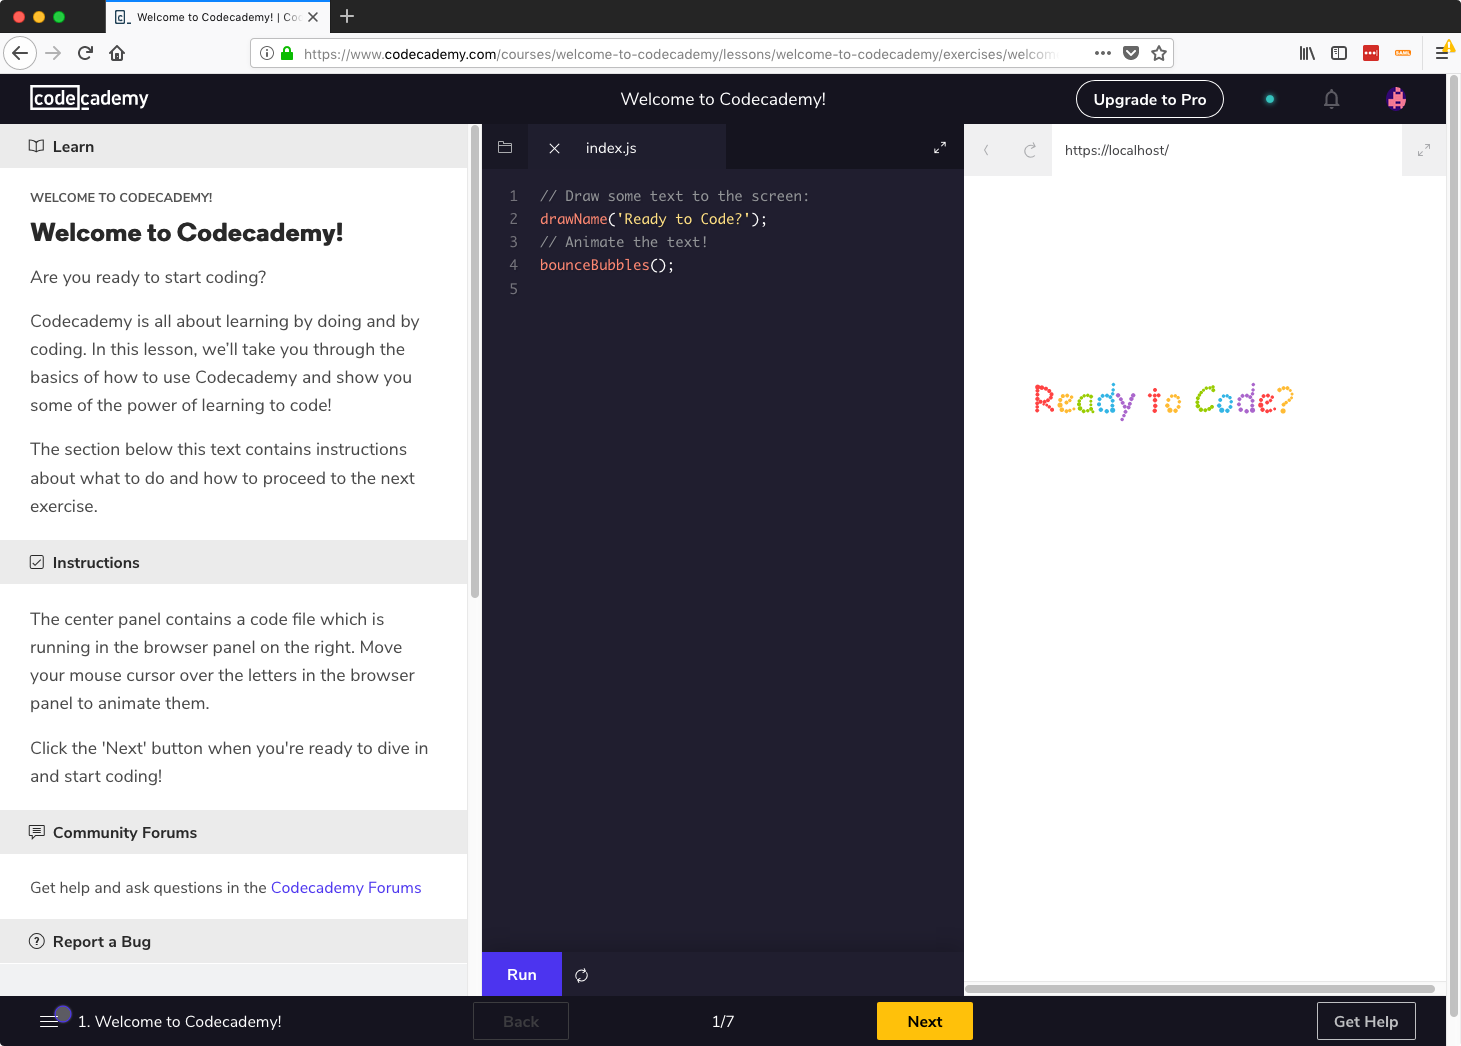Click the red extension icon in toolbar
1461x1046 pixels.
pyautogui.click(x=1371, y=53)
